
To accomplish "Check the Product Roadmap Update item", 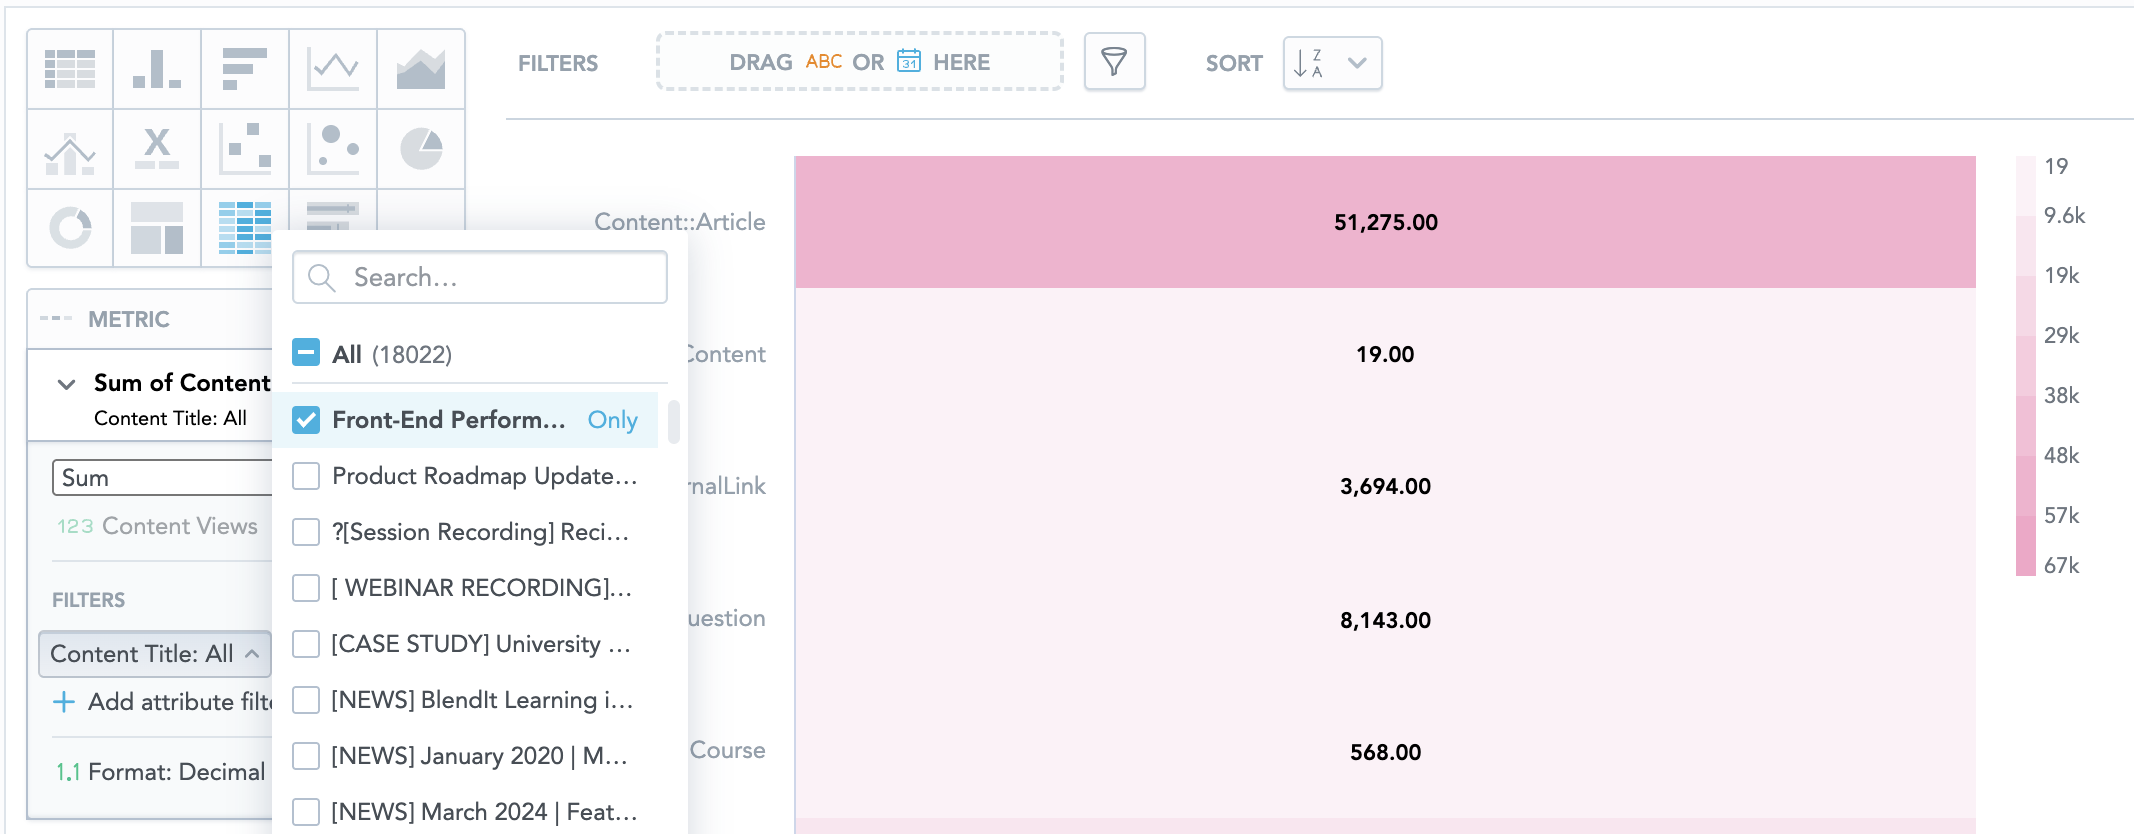I will pos(306,476).
